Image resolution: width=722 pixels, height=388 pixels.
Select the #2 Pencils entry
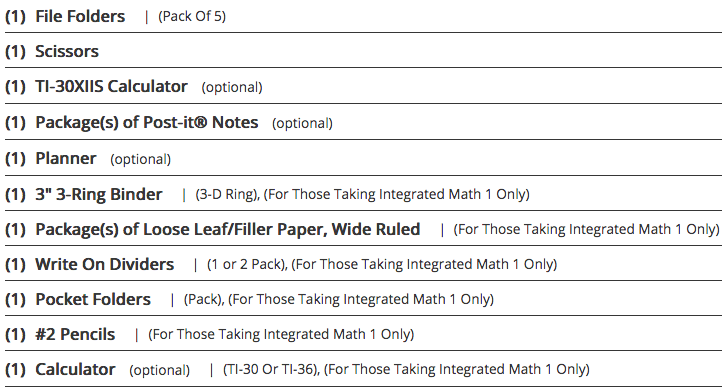pos(75,334)
